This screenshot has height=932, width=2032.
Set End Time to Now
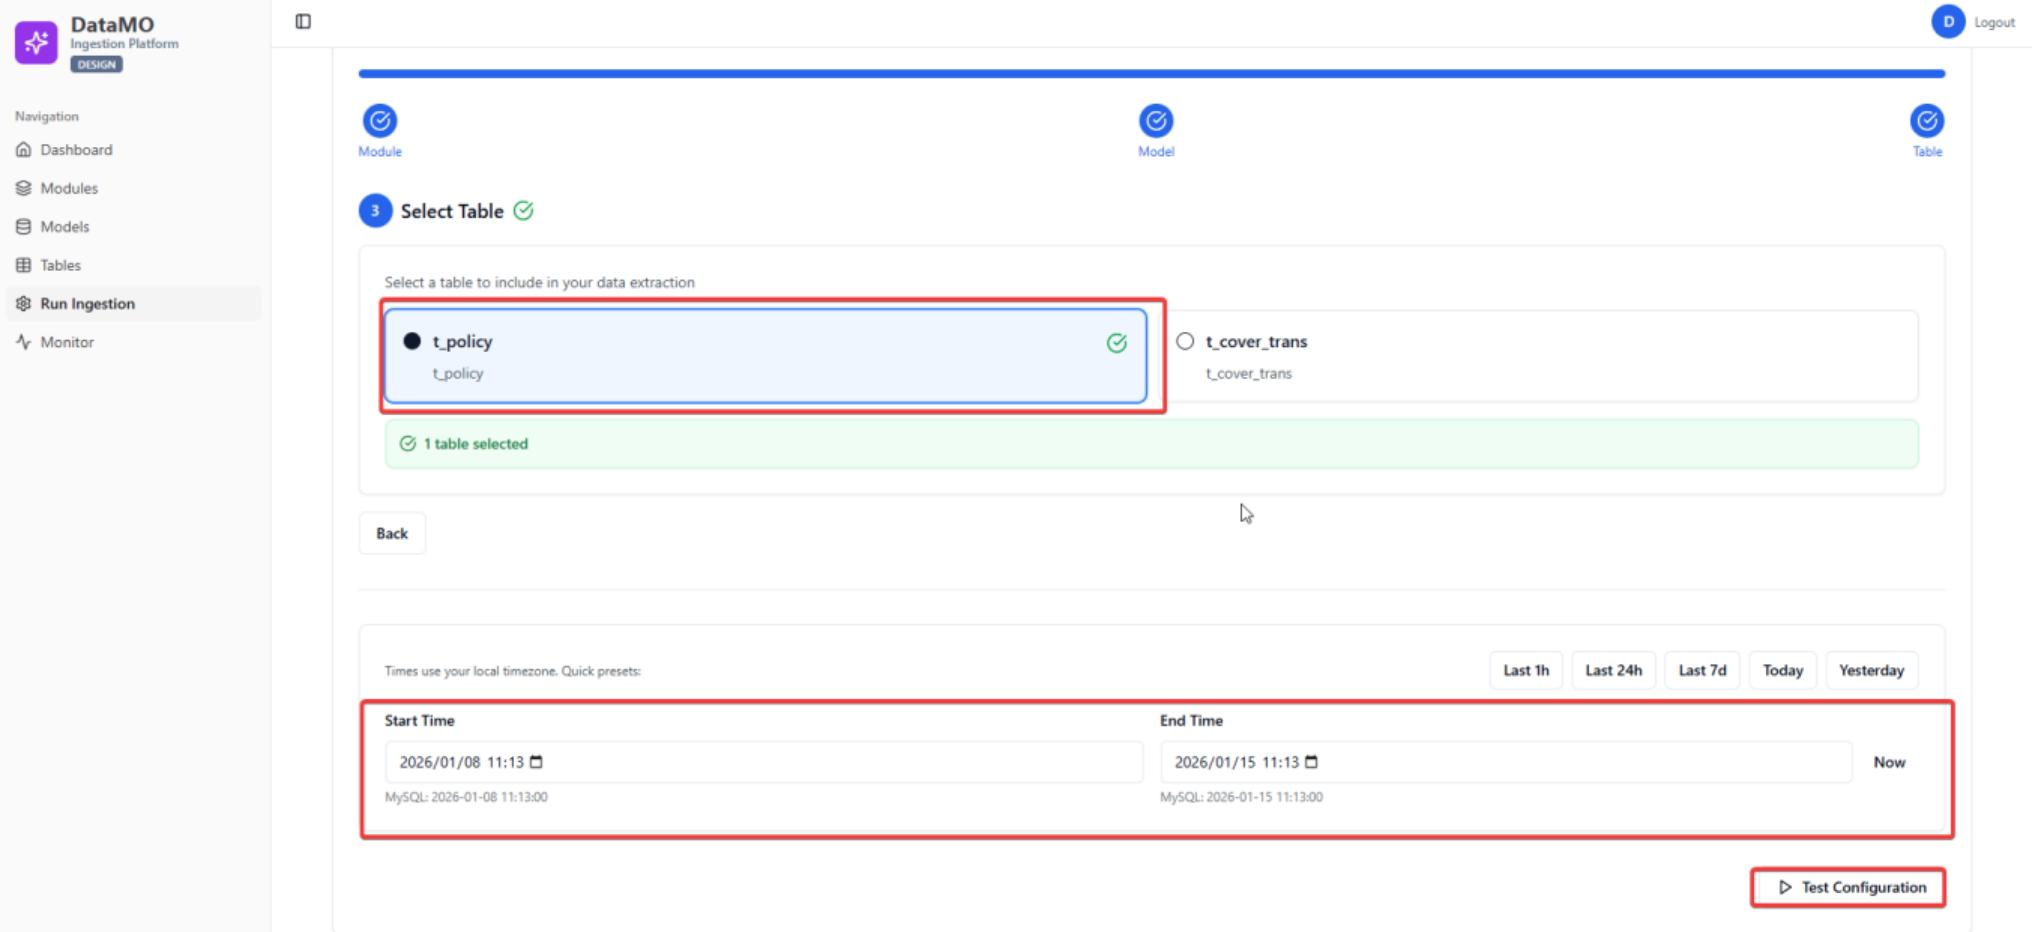click(x=1889, y=762)
